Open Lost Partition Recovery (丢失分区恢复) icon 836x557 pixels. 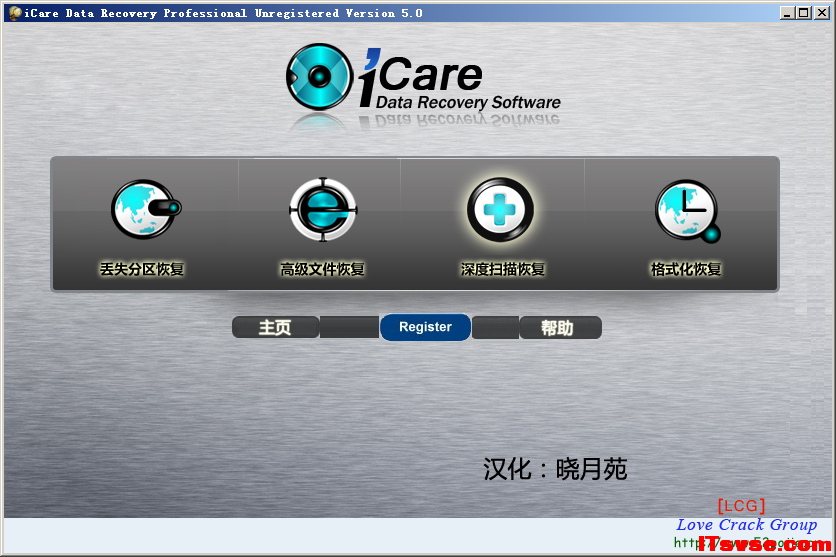pos(146,209)
